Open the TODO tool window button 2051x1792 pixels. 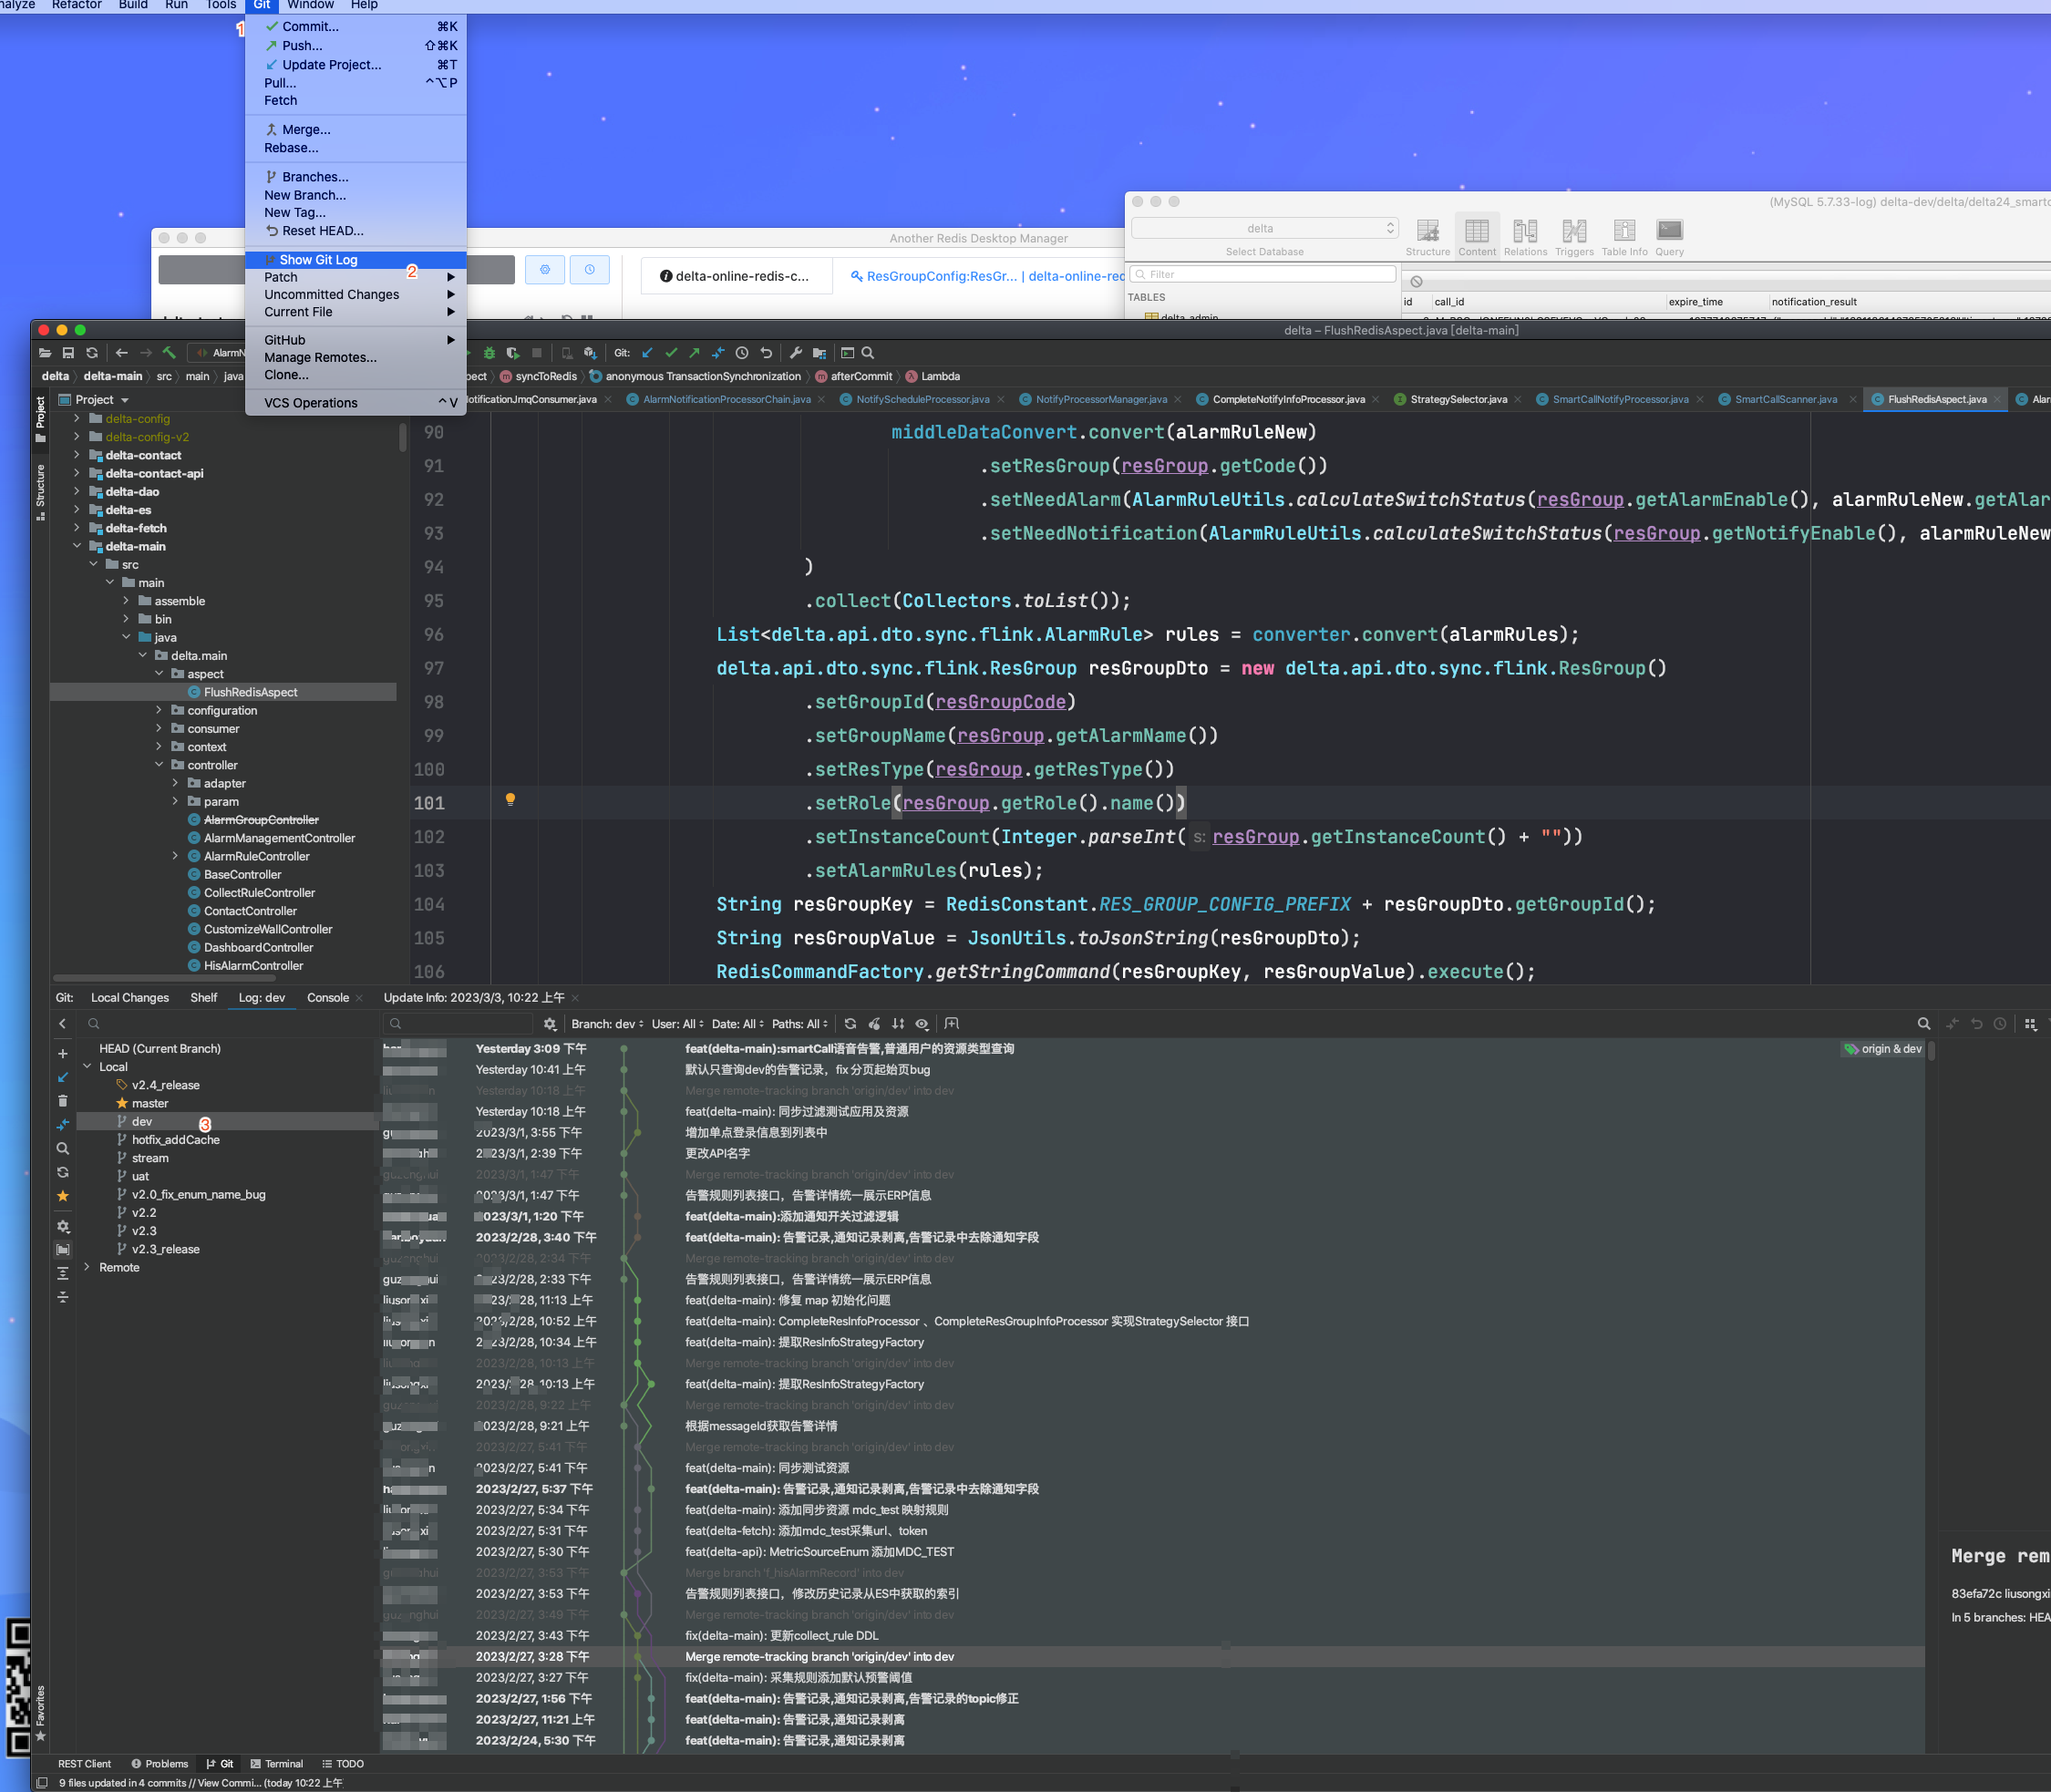coord(343,1764)
